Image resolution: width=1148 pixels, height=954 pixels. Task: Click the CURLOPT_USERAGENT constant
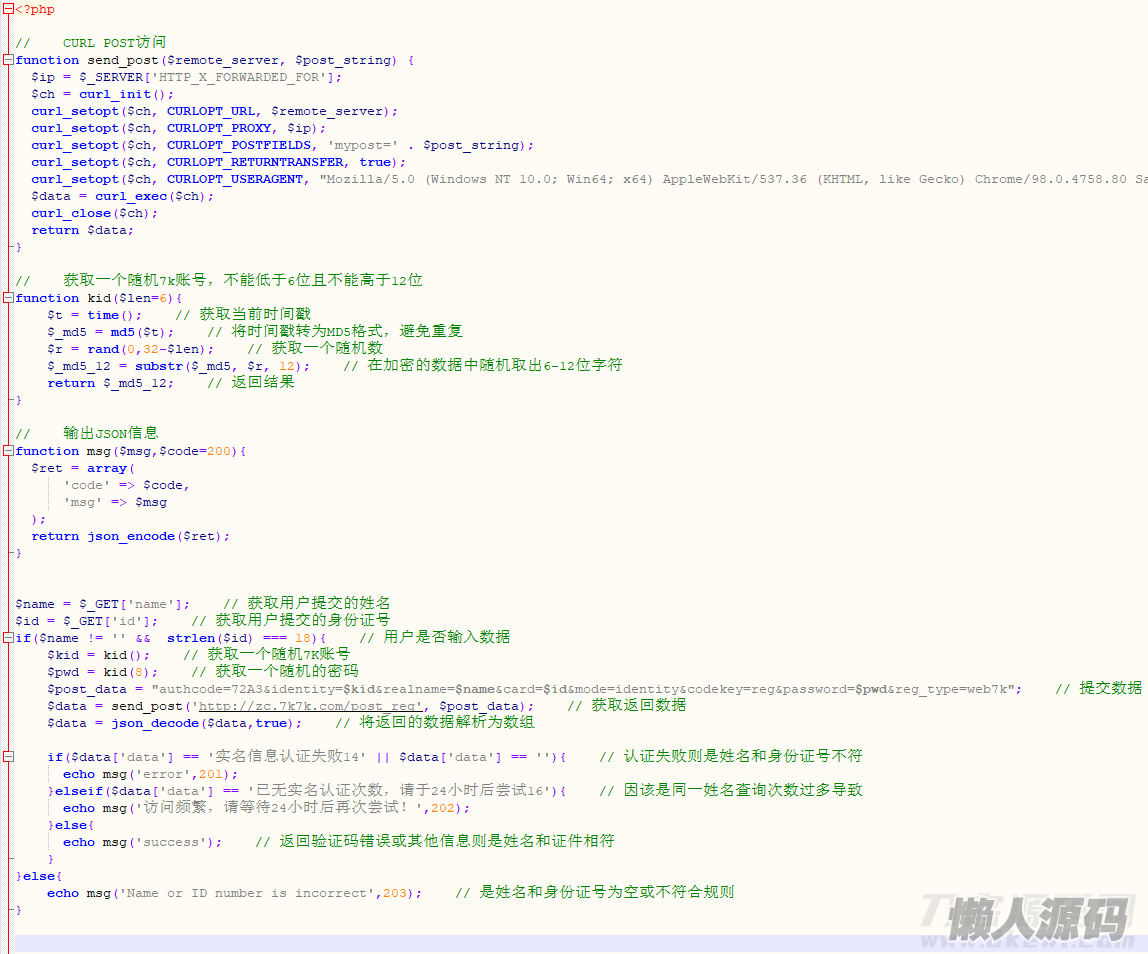(235, 179)
